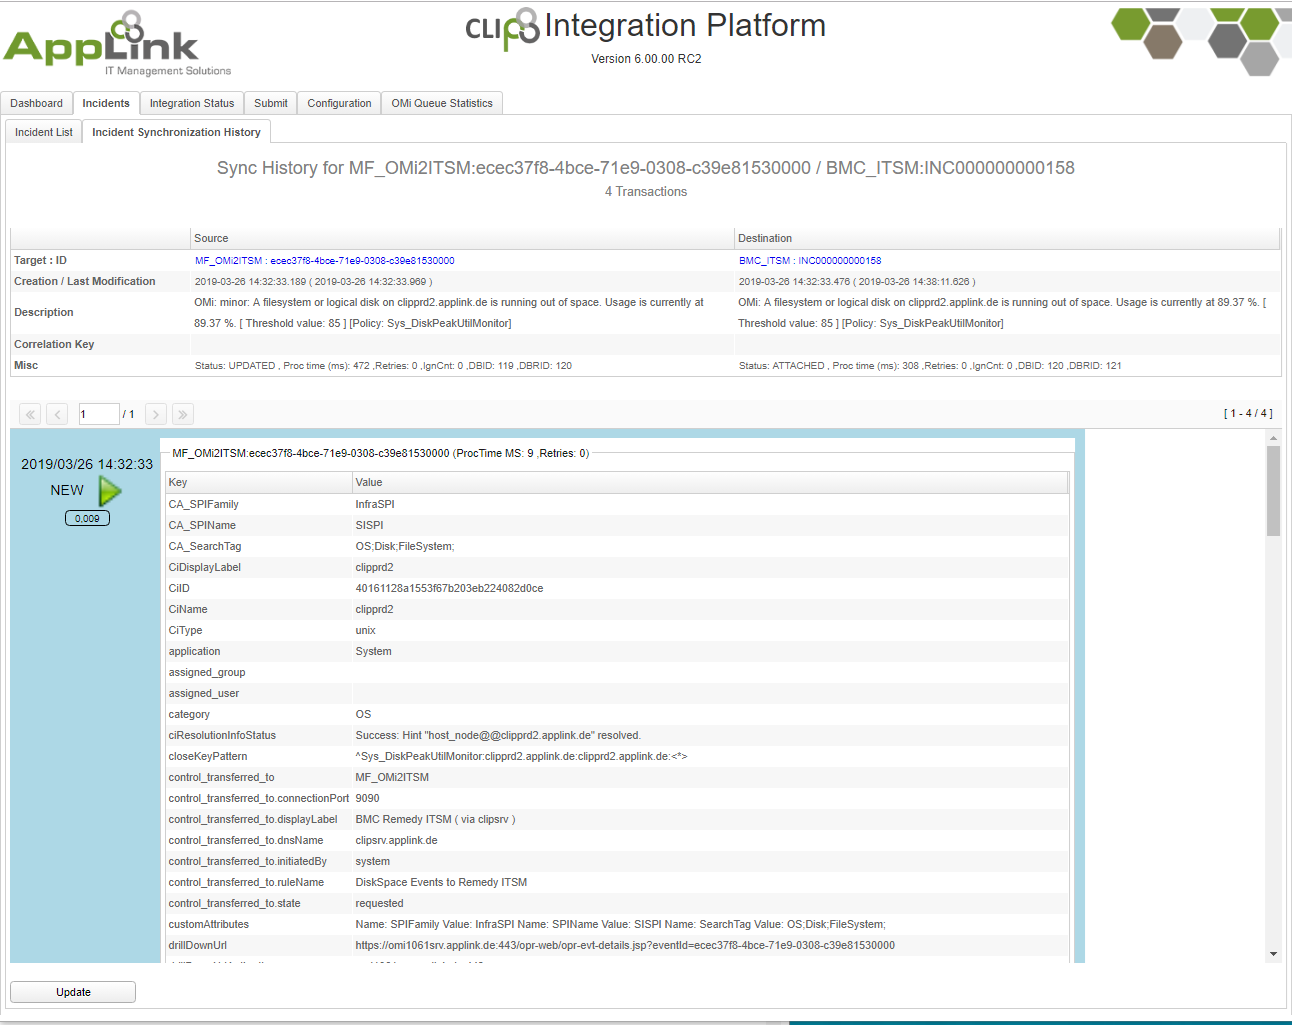Viewport: 1292px width, 1025px height.
Task: Click the transaction header with ProcTime MS: 9
Action: (381, 453)
